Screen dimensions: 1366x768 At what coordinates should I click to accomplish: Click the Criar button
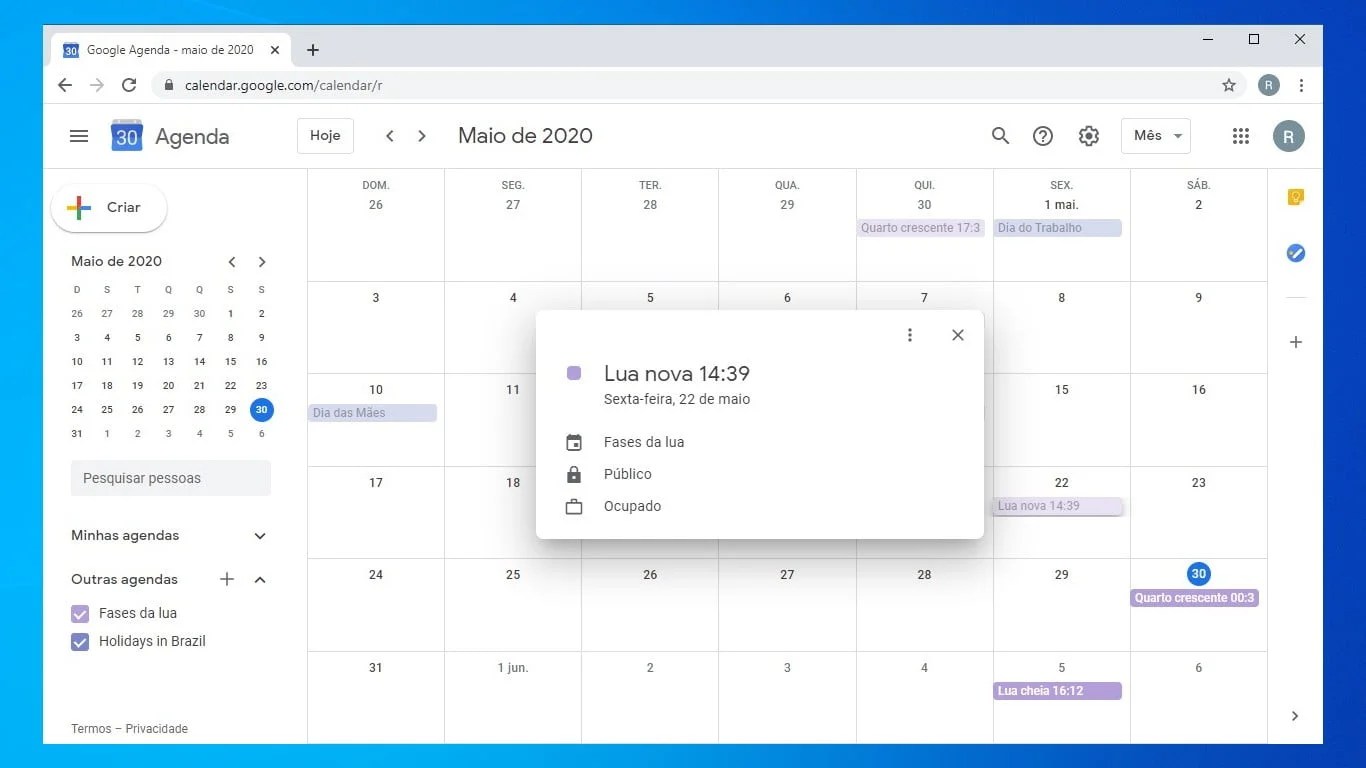(x=109, y=207)
